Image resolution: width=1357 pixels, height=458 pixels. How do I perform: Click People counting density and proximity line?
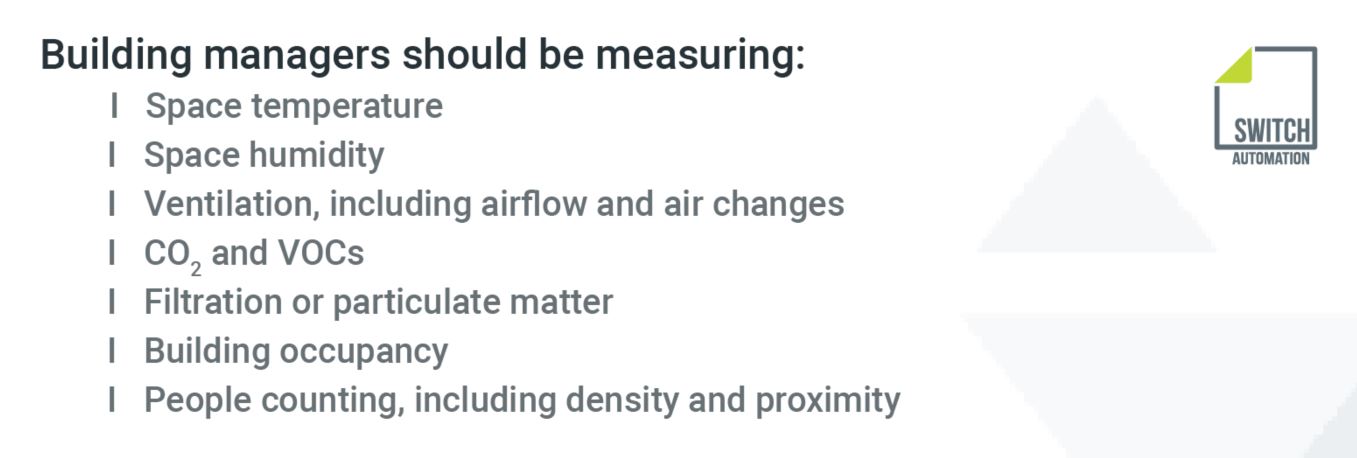(x=522, y=400)
